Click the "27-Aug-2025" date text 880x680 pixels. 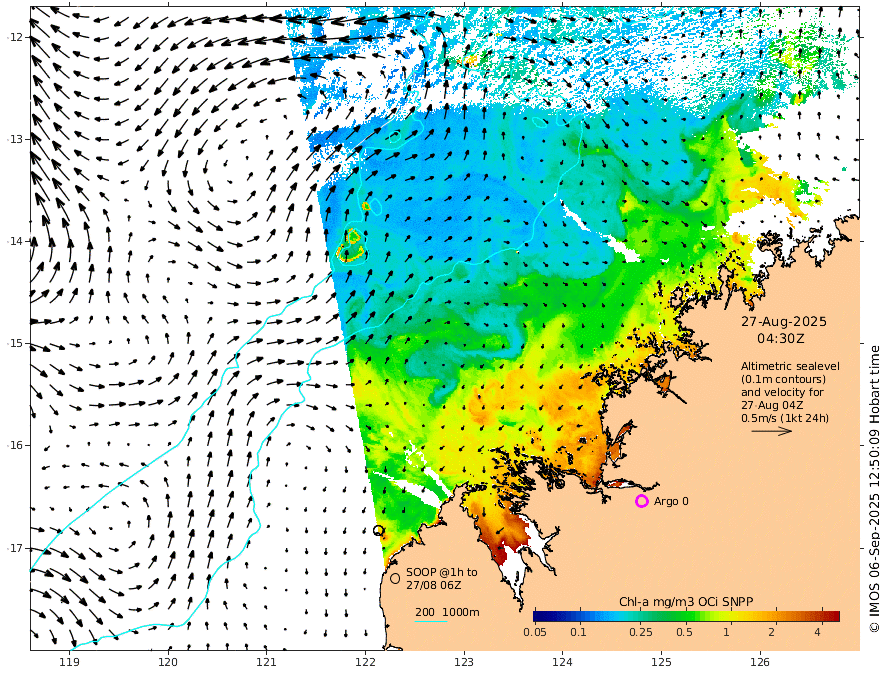783,321
